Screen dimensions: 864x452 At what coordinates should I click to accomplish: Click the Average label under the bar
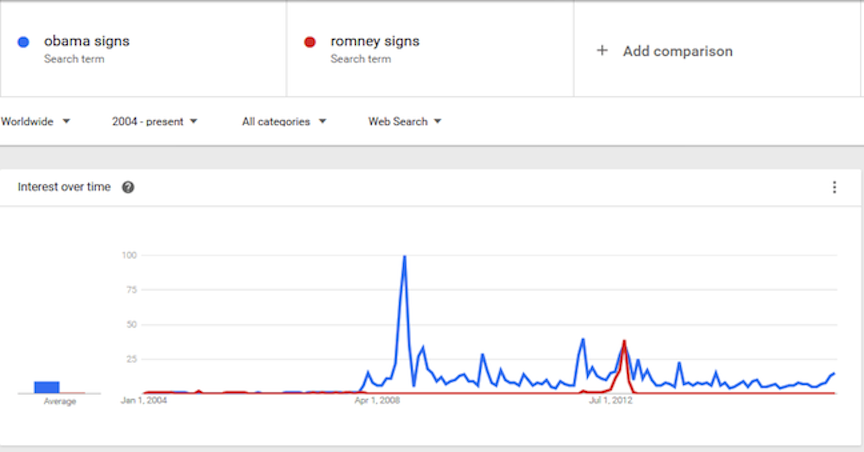(60, 401)
